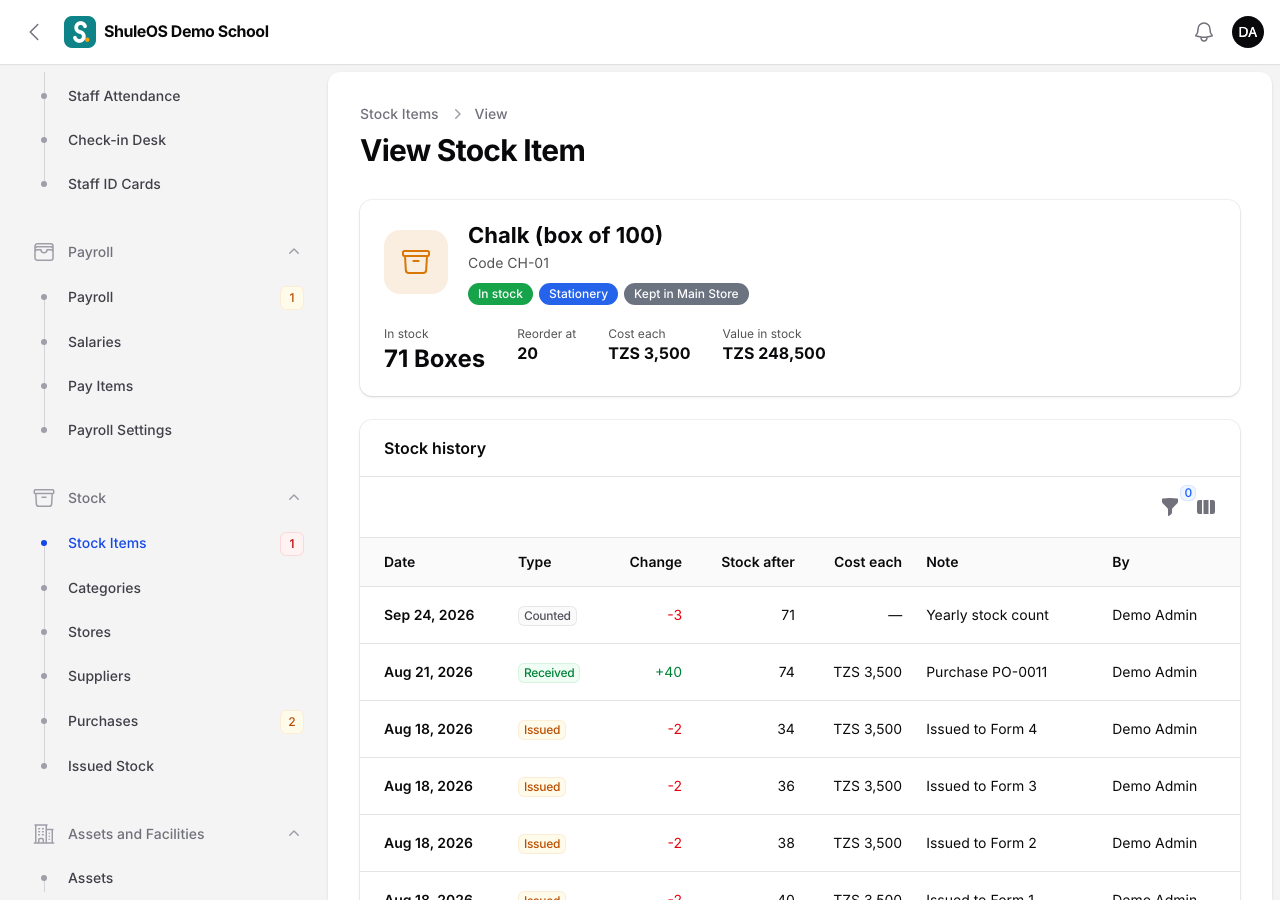Click the Yearly stock count note

[987, 615]
